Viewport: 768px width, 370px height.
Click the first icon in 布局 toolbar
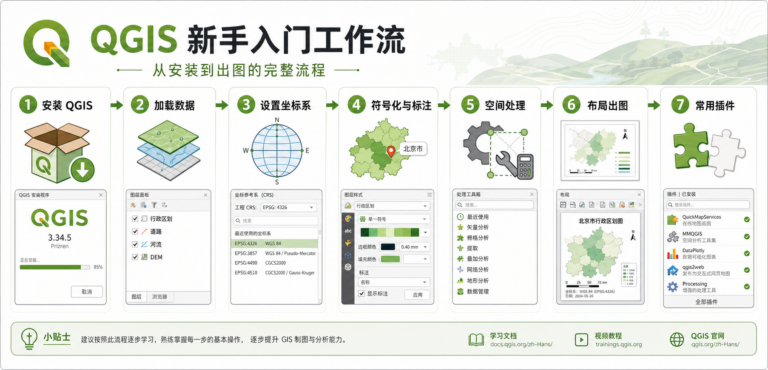tap(563, 204)
